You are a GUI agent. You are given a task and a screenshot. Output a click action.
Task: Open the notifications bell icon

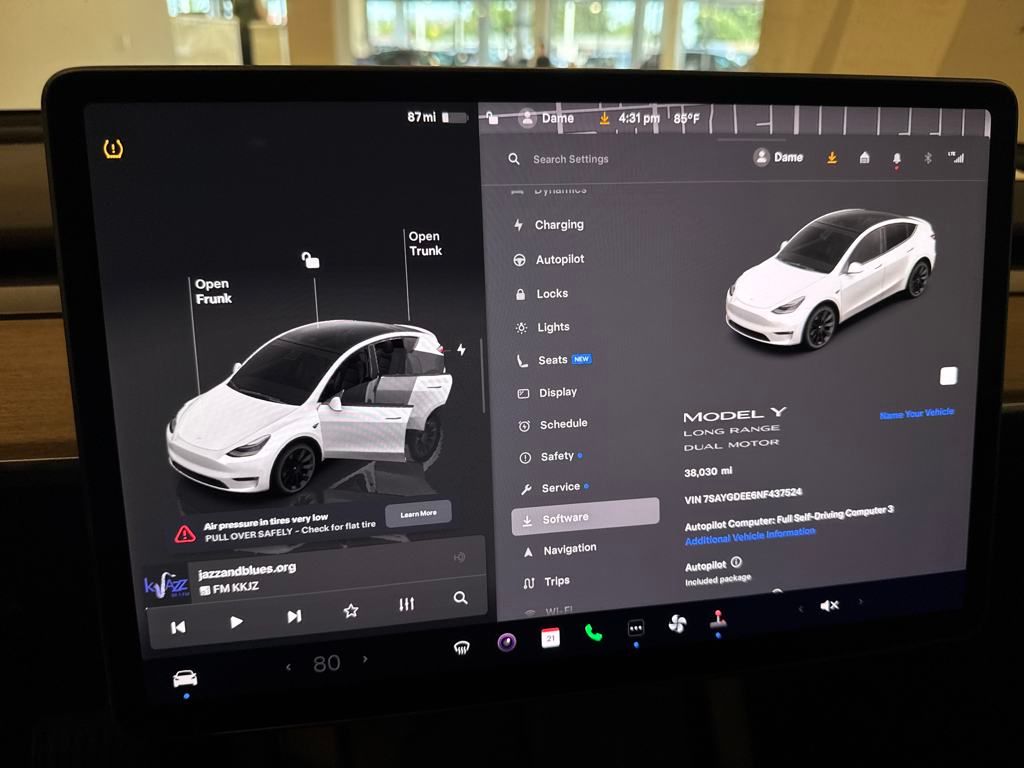(897, 159)
